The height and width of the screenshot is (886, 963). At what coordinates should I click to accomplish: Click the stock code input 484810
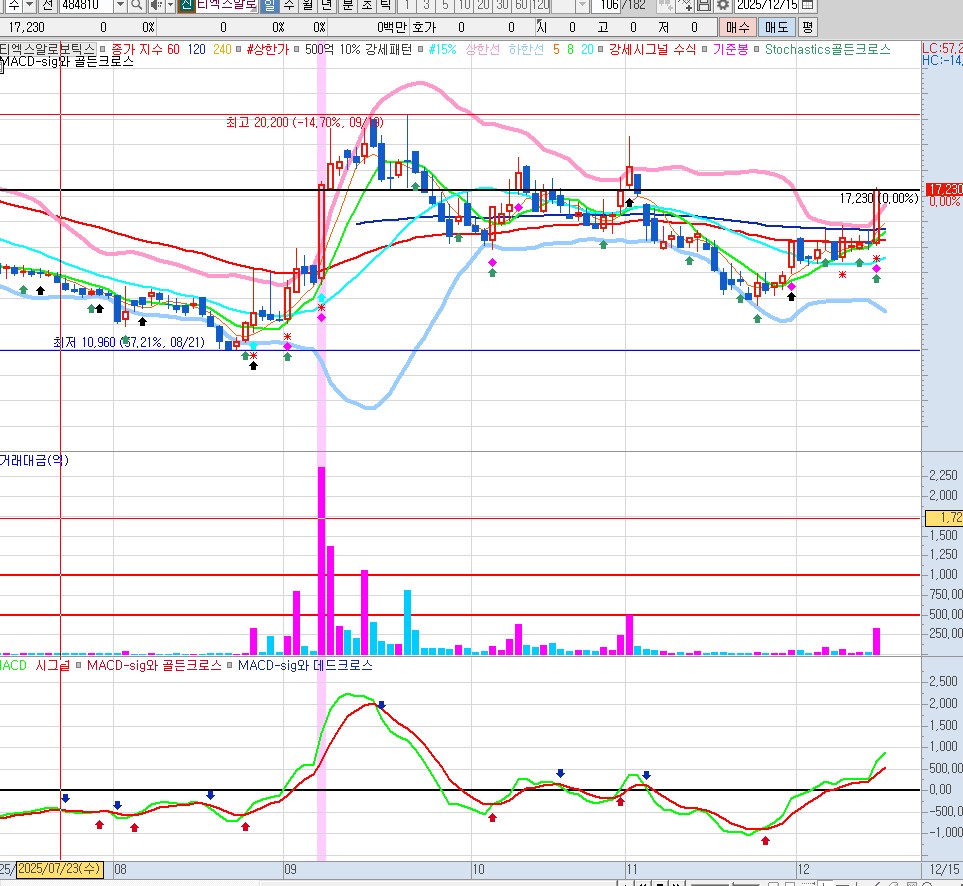[87, 6]
